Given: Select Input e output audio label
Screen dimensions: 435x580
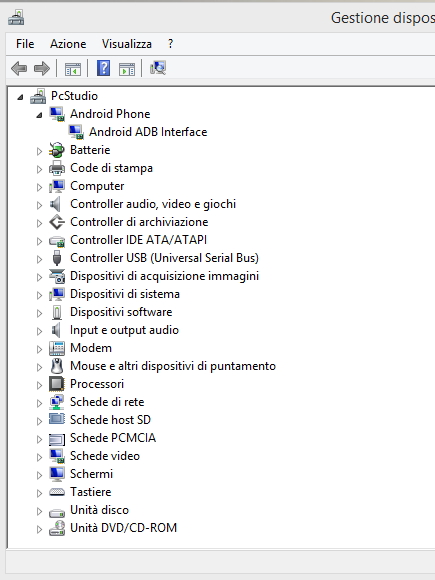Looking at the screenshot, I should pyautogui.click(x=124, y=330).
